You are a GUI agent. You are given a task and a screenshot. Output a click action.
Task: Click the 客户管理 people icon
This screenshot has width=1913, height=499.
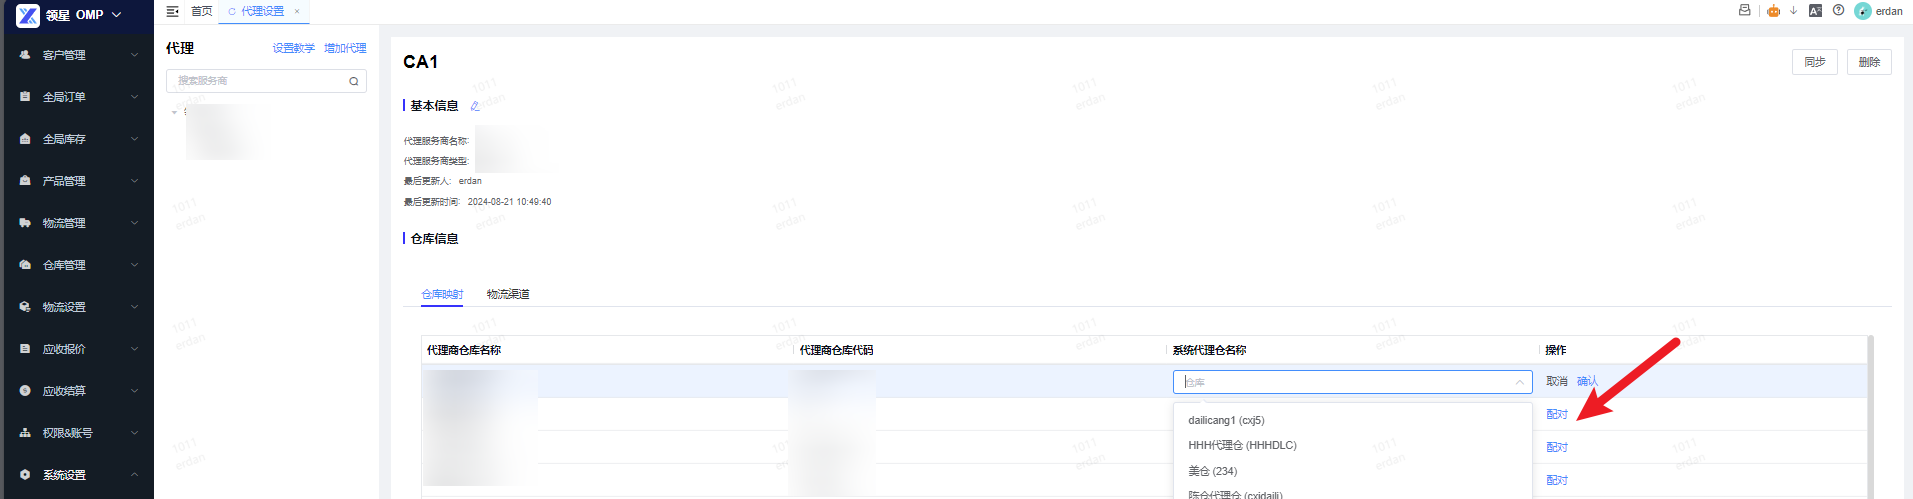coord(25,55)
